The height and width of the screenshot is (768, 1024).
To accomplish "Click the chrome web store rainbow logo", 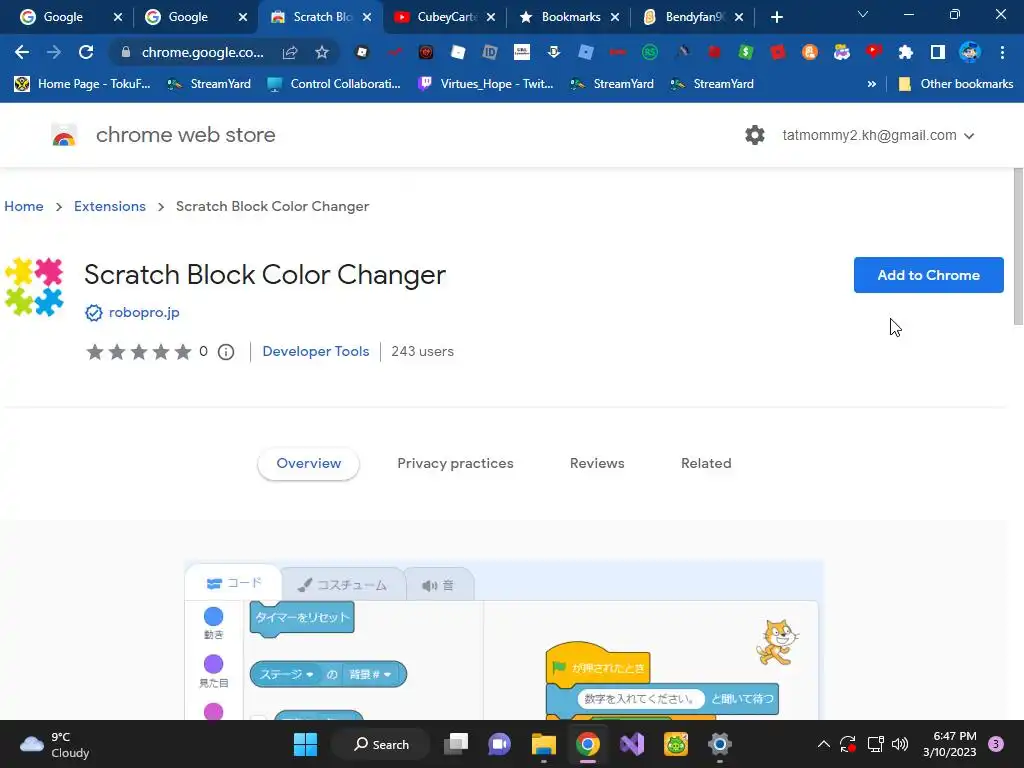I will pyautogui.click(x=64, y=135).
